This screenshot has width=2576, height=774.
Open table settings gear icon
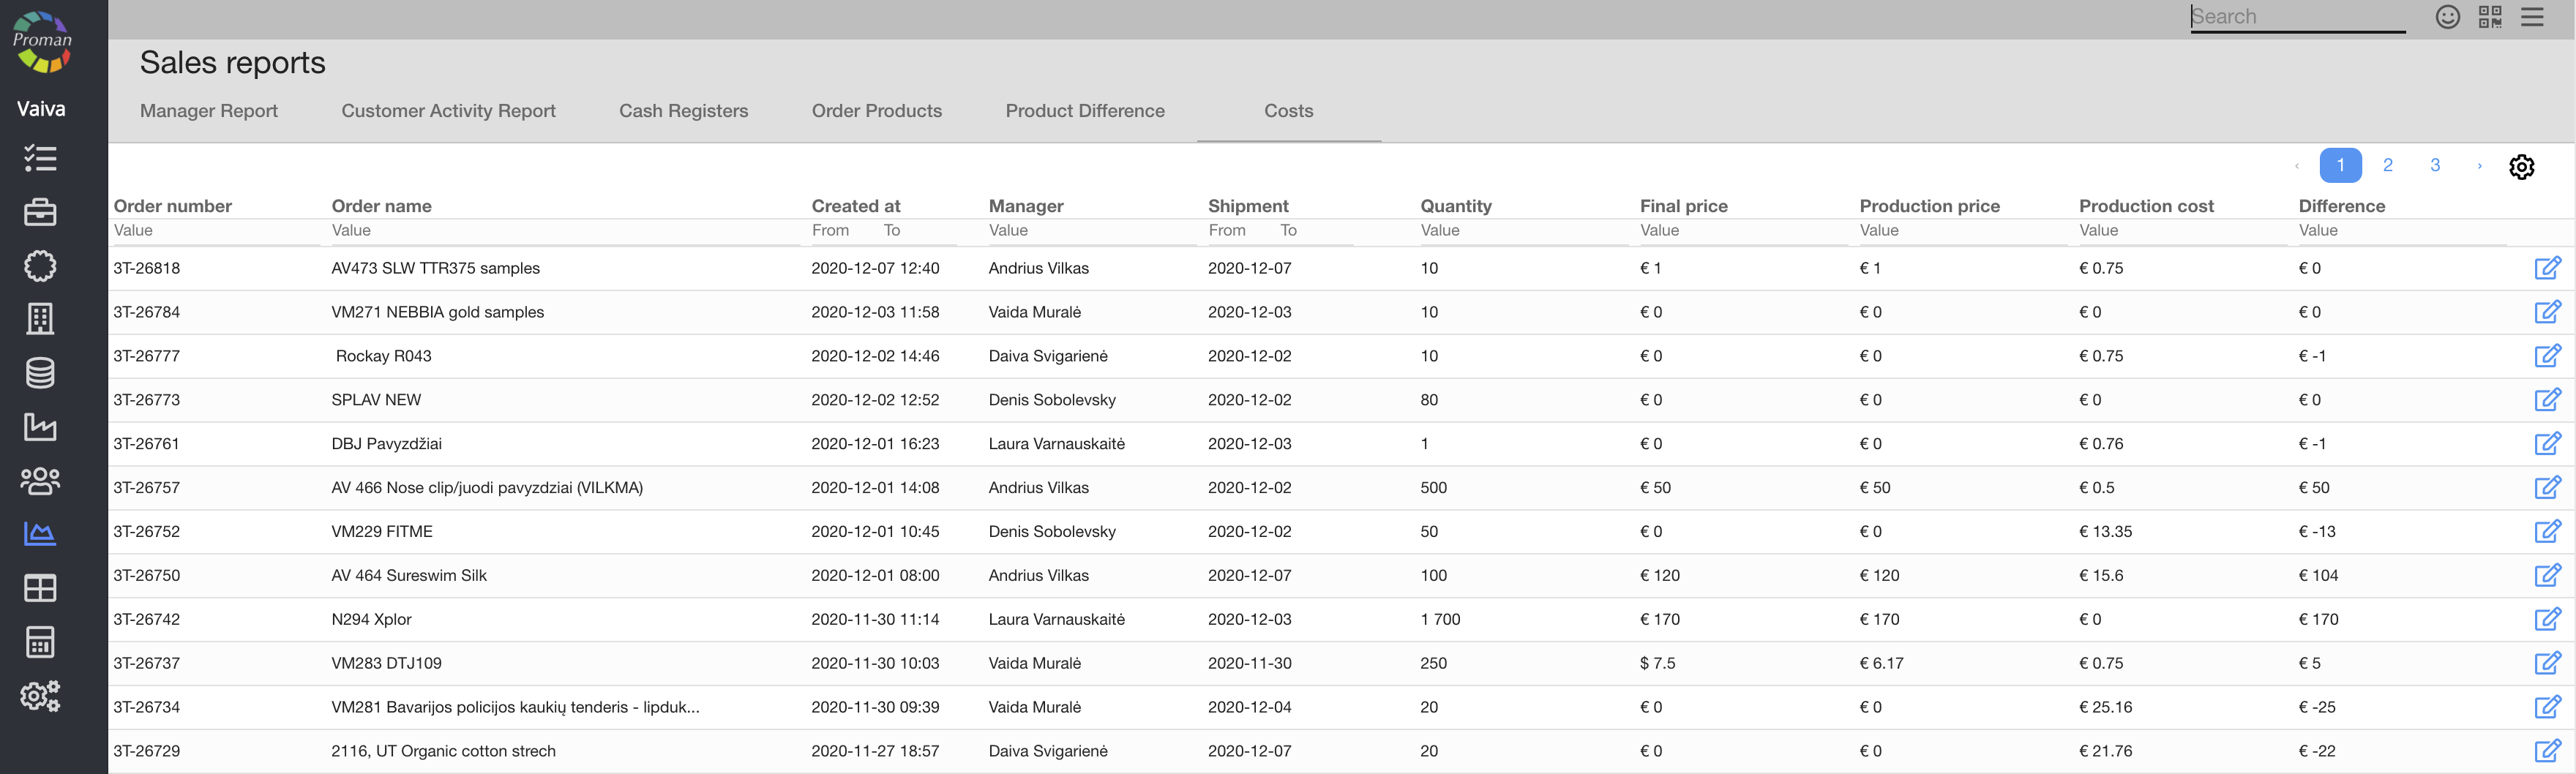[x=2521, y=167]
